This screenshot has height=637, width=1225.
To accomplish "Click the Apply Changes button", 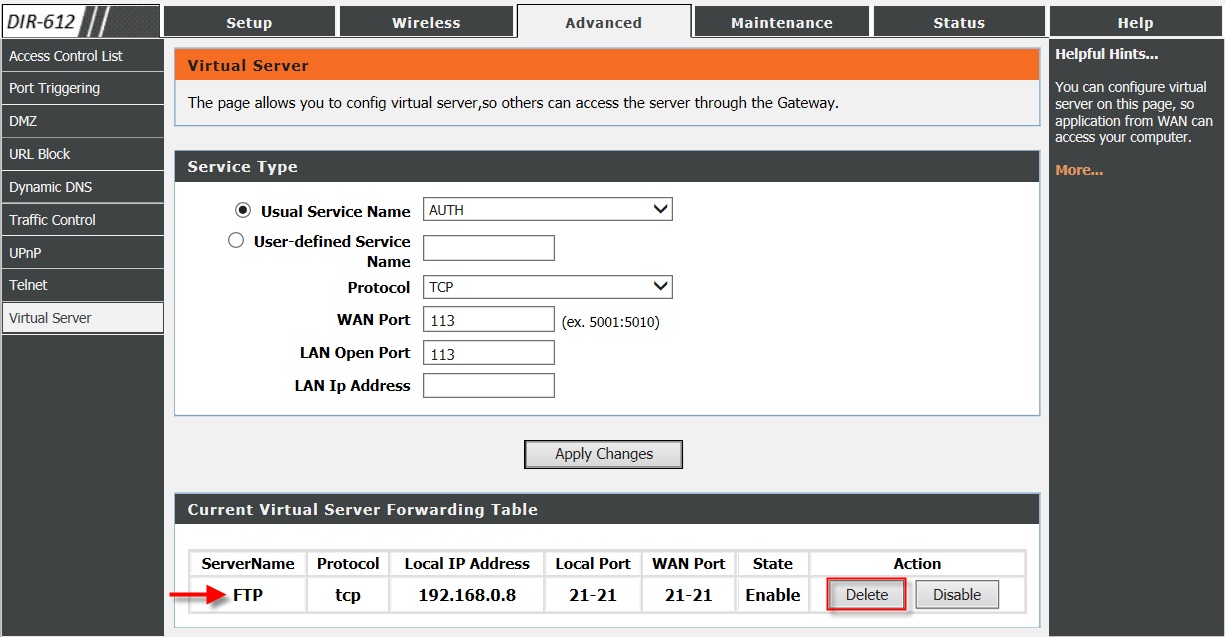I will pyautogui.click(x=604, y=454).
